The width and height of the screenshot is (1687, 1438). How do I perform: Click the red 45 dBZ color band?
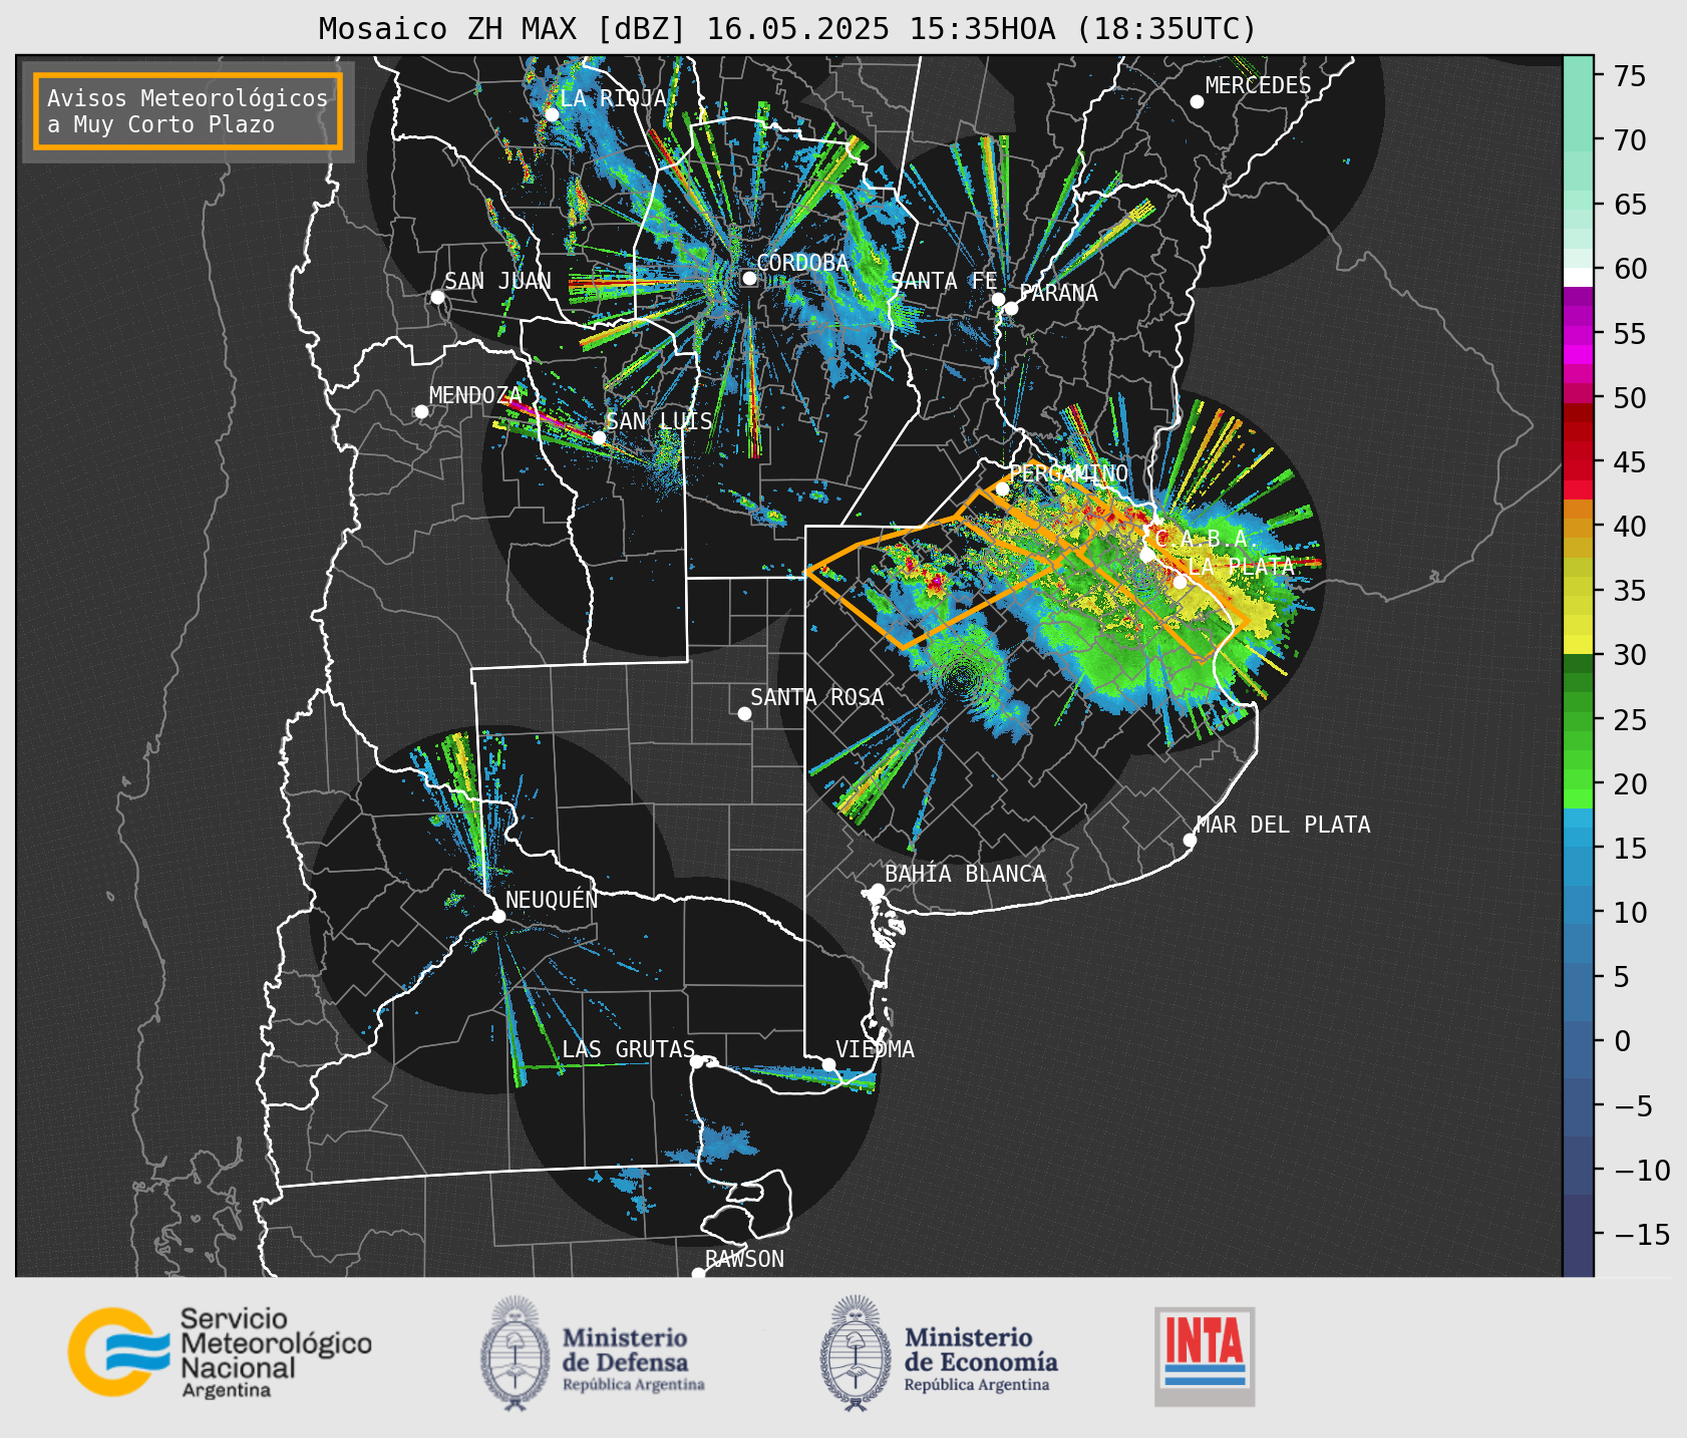pyautogui.click(x=1578, y=462)
